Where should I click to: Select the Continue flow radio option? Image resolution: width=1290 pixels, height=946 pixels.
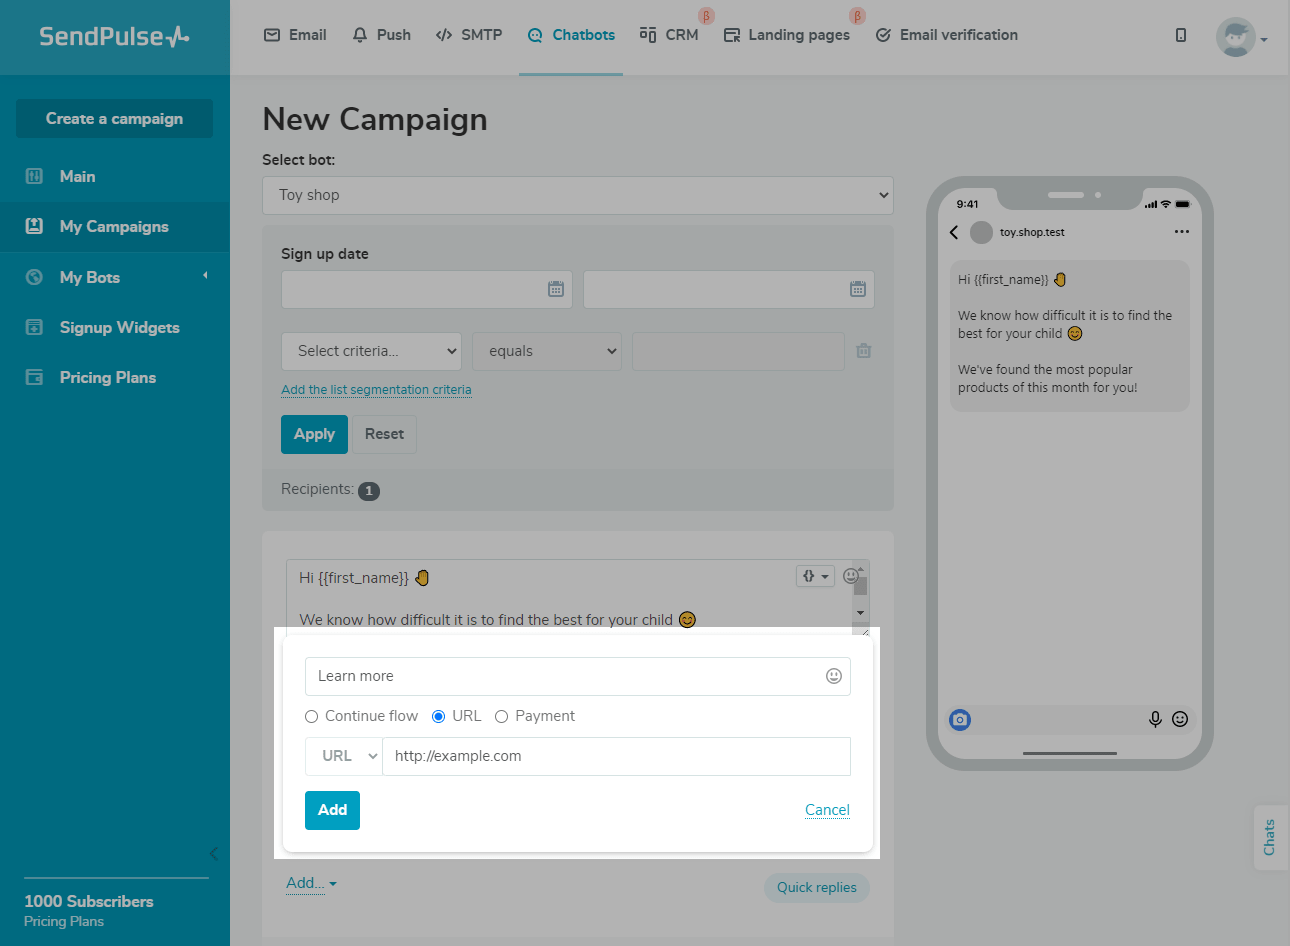click(312, 716)
